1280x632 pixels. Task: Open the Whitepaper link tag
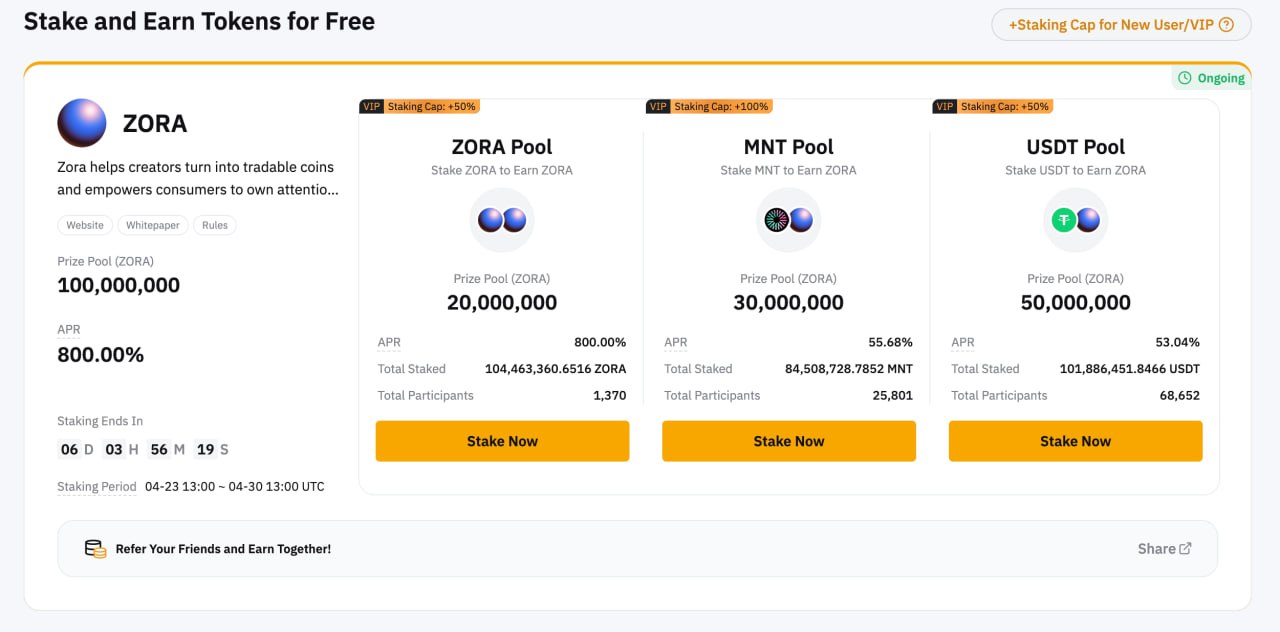[x=153, y=225]
